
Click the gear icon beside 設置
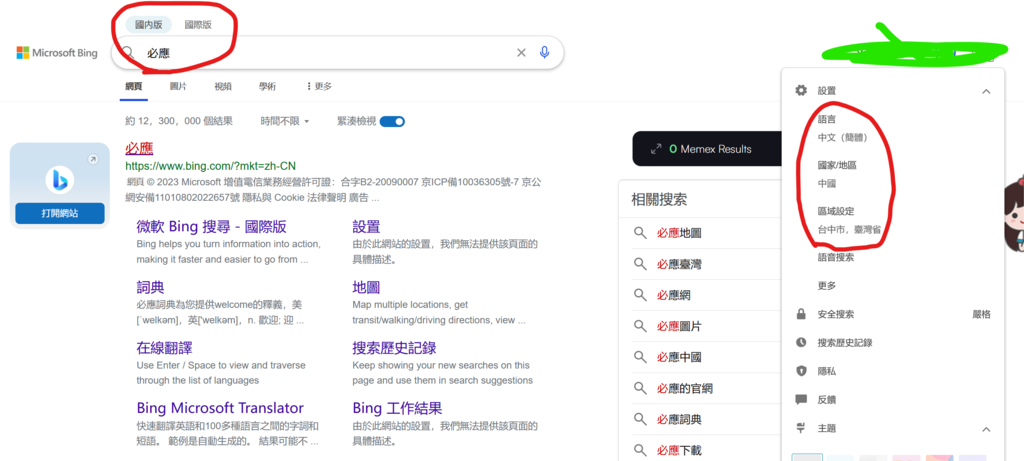pos(801,91)
